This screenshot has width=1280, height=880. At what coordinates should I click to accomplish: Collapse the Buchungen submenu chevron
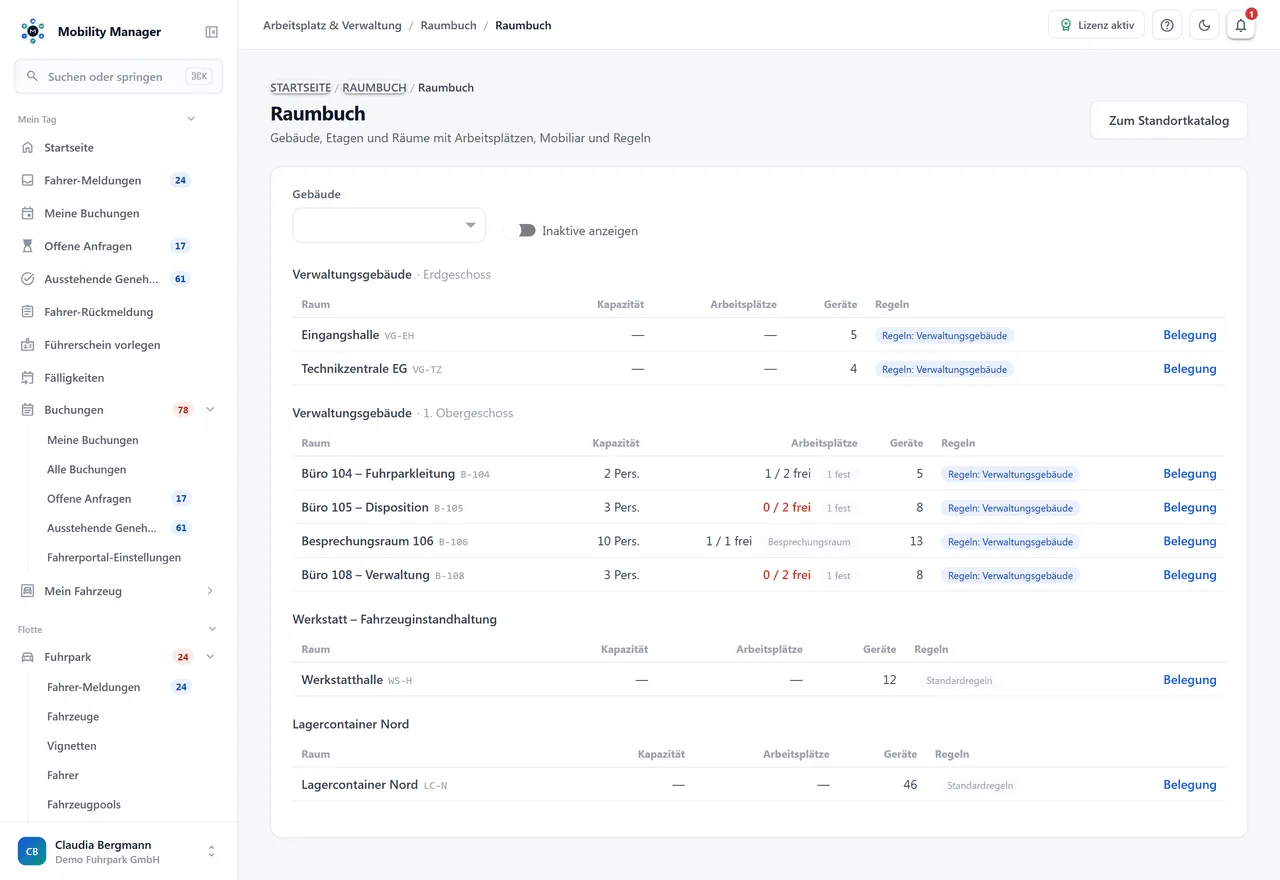coord(210,410)
